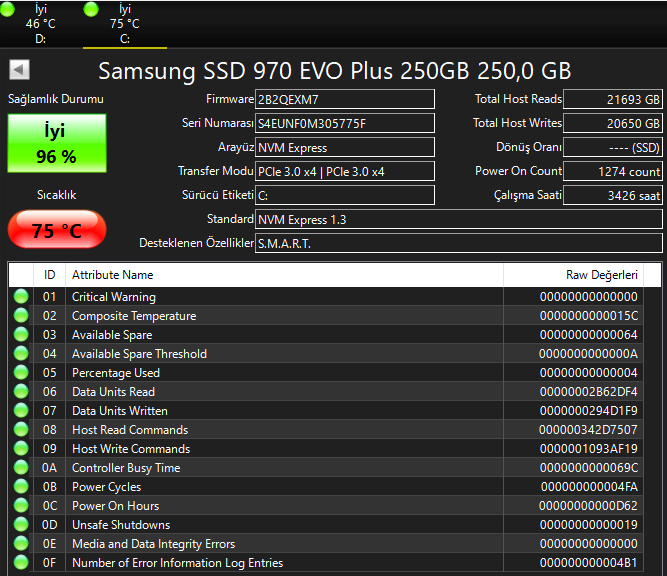Select the Unsafe Shutdowns attribute name
The image size is (667, 576).
click(x=121, y=525)
